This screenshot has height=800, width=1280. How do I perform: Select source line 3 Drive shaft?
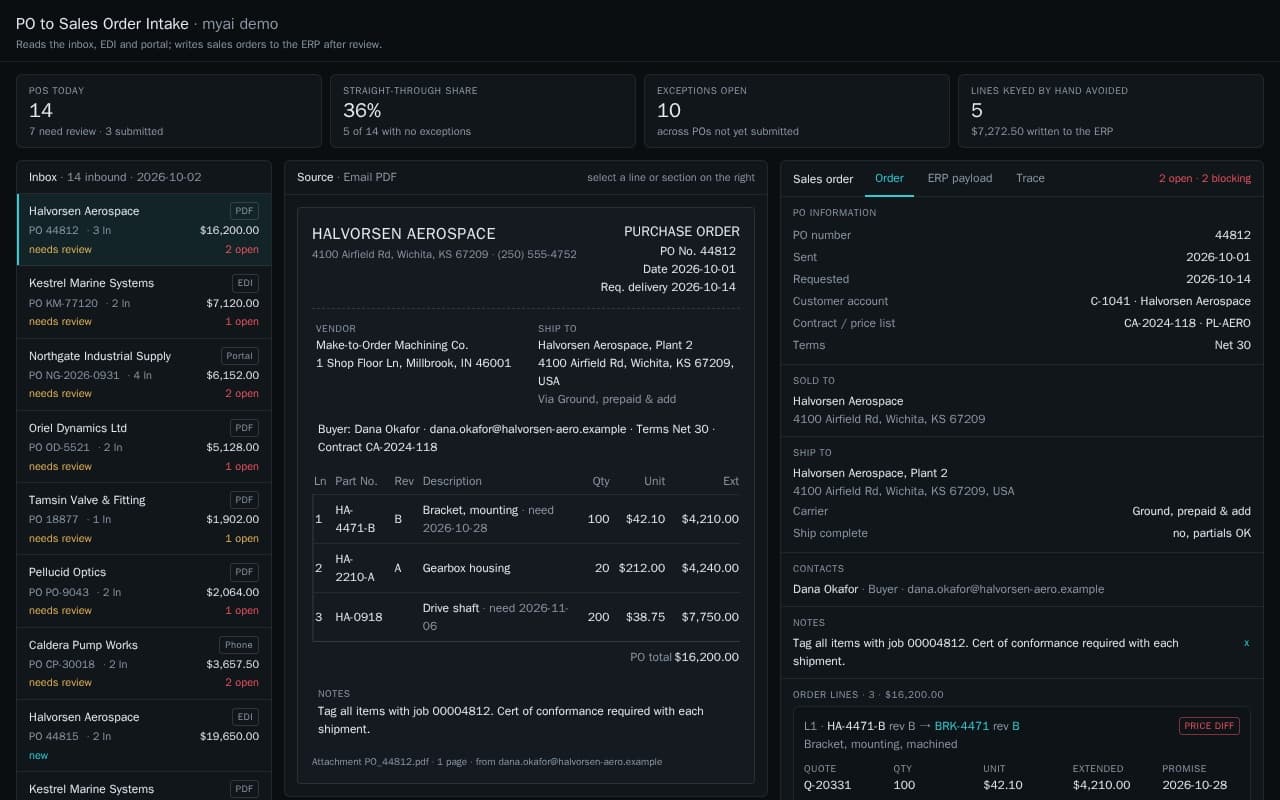[526, 617]
